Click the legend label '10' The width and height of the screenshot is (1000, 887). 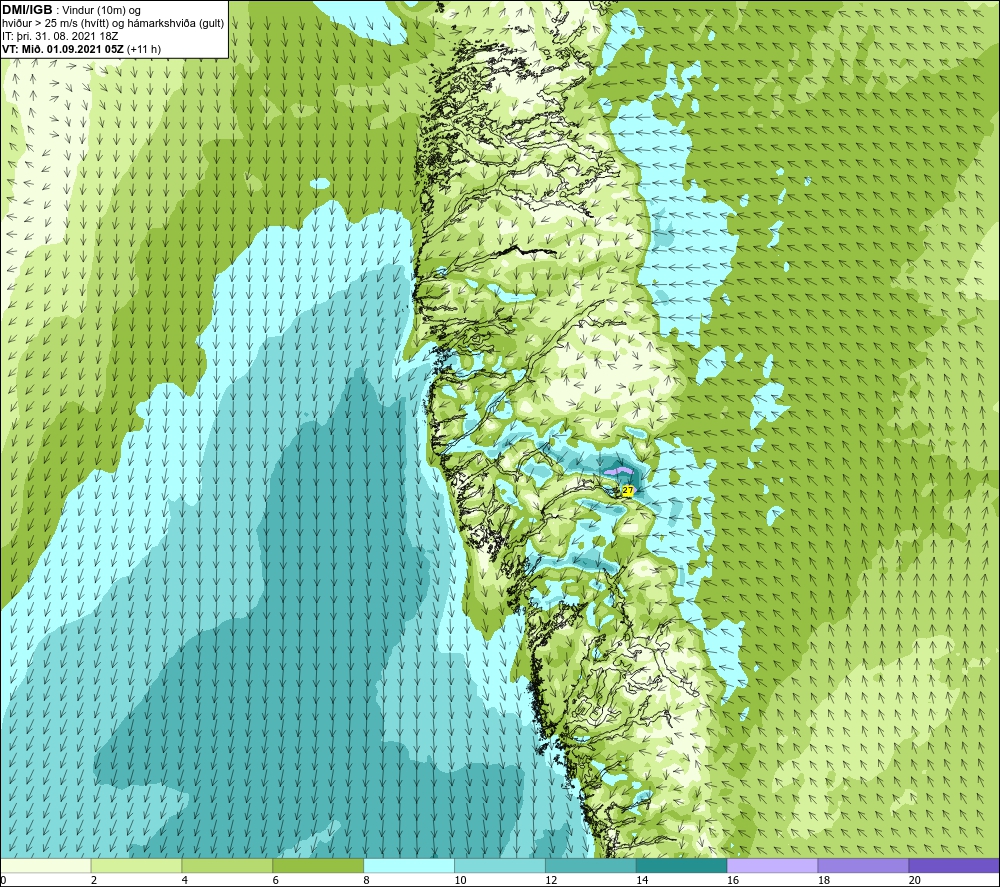tap(460, 881)
